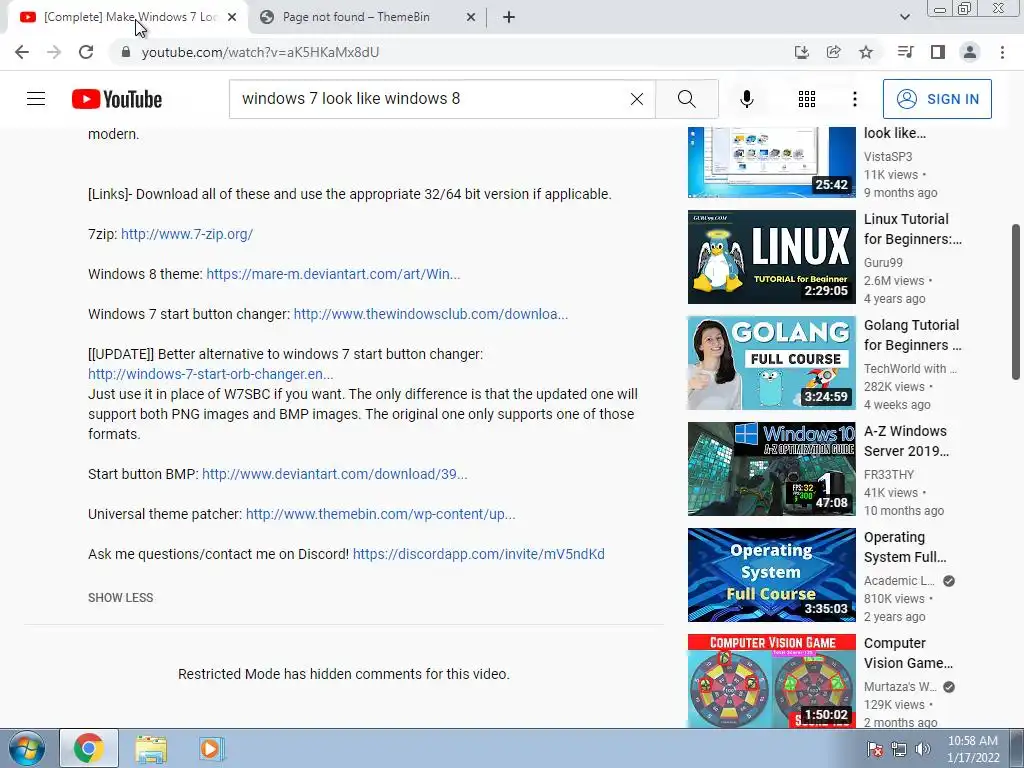Visit the FR33THY channel name

coord(889,475)
